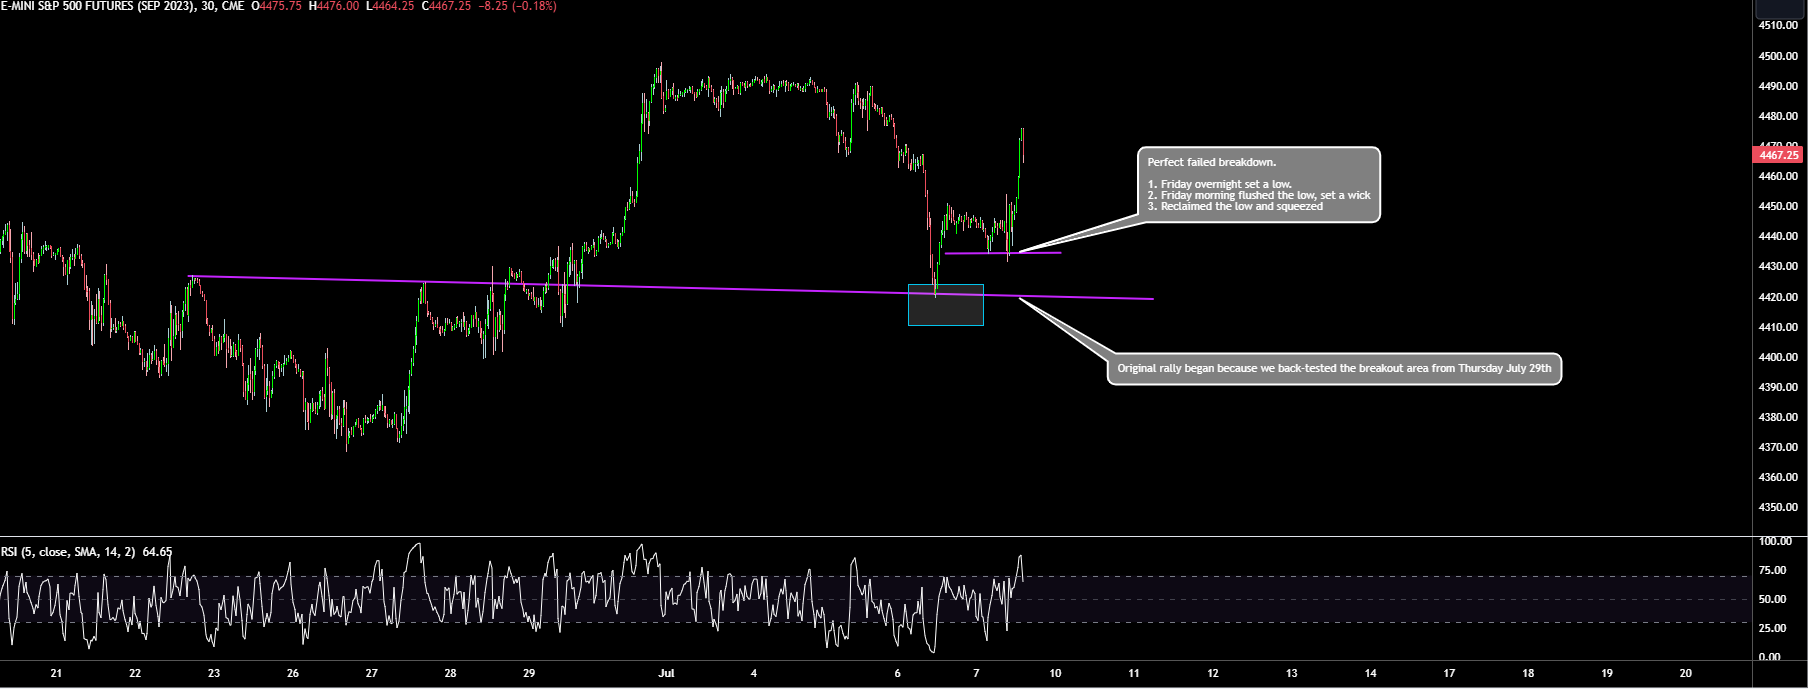
Task: Click date 22 on the time axis
Action: pos(135,673)
